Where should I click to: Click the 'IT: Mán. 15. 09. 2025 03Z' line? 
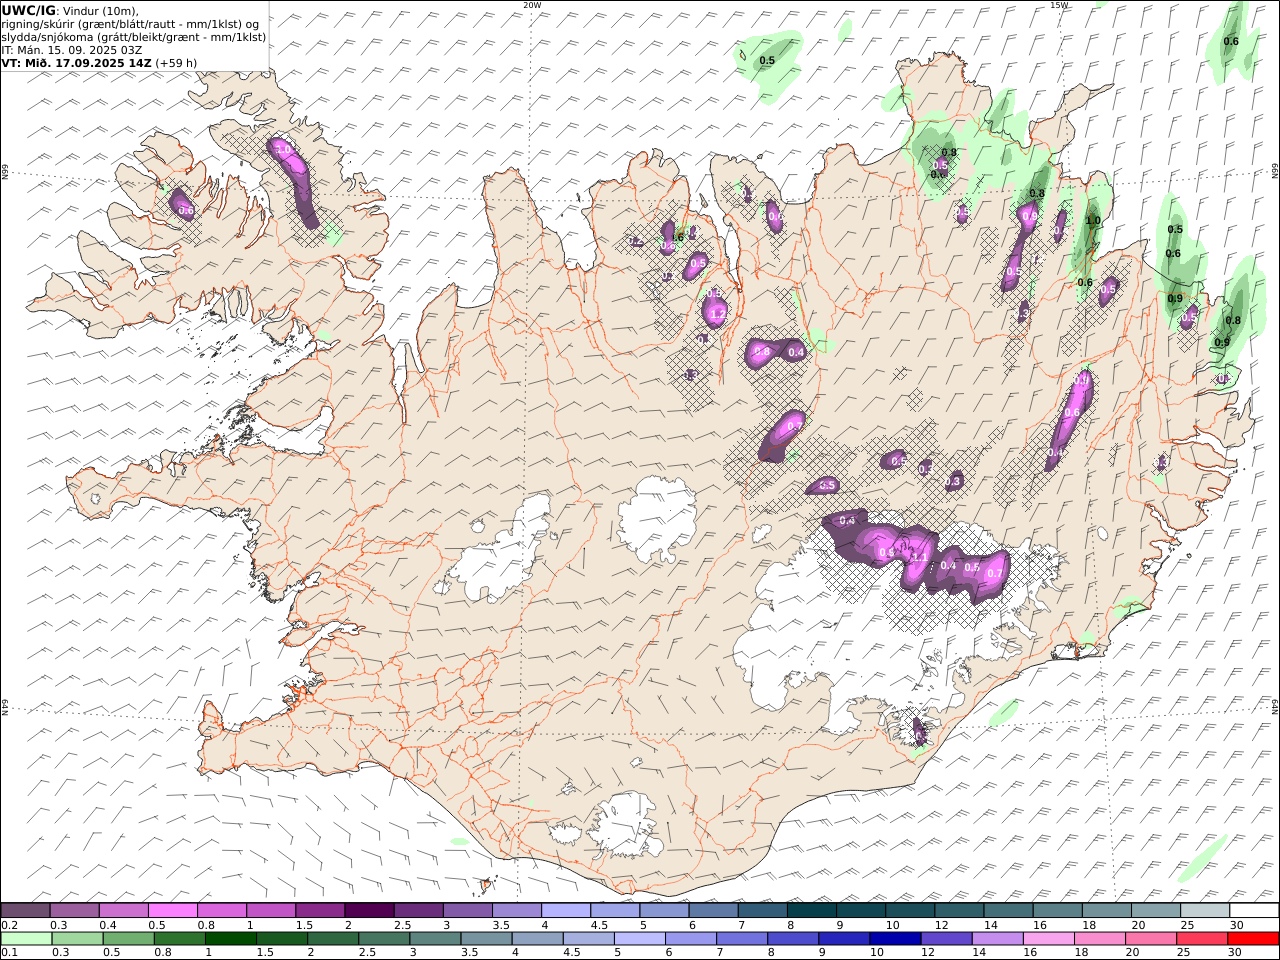[72, 49]
